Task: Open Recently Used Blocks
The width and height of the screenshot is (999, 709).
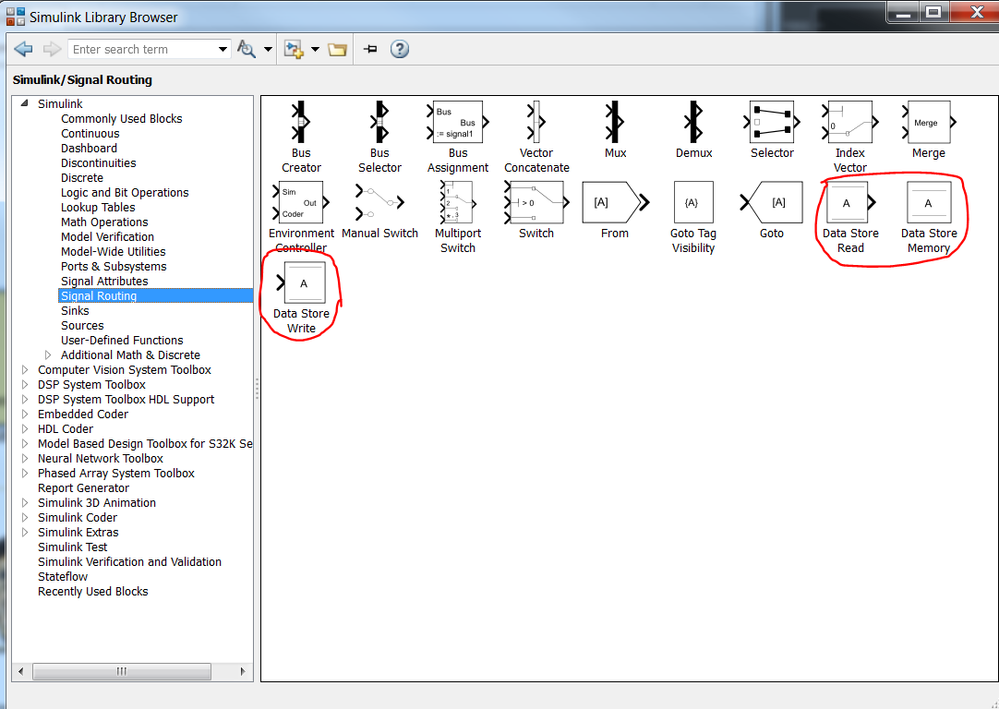Action: pyautogui.click(x=92, y=591)
